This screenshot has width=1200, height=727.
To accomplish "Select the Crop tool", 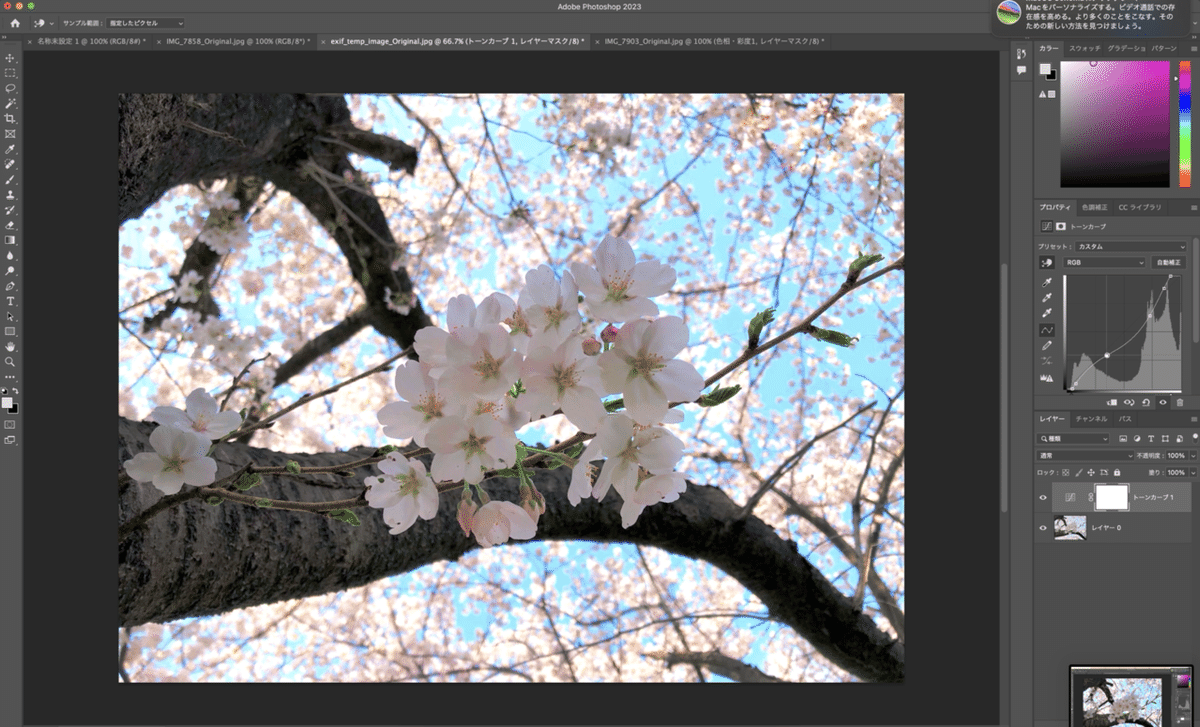I will click(11, 118).
